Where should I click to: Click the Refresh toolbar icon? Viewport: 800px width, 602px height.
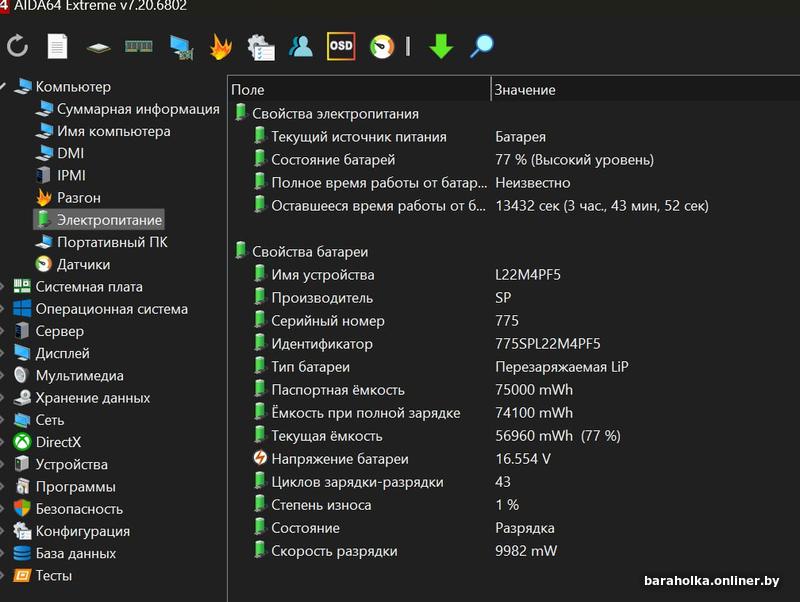point(17,46)
